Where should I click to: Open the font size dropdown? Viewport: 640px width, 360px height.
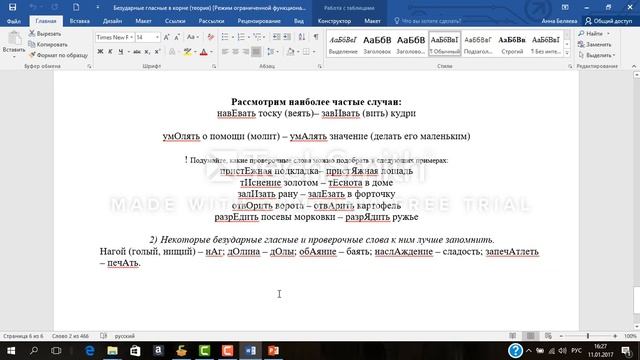pos(157,37)
